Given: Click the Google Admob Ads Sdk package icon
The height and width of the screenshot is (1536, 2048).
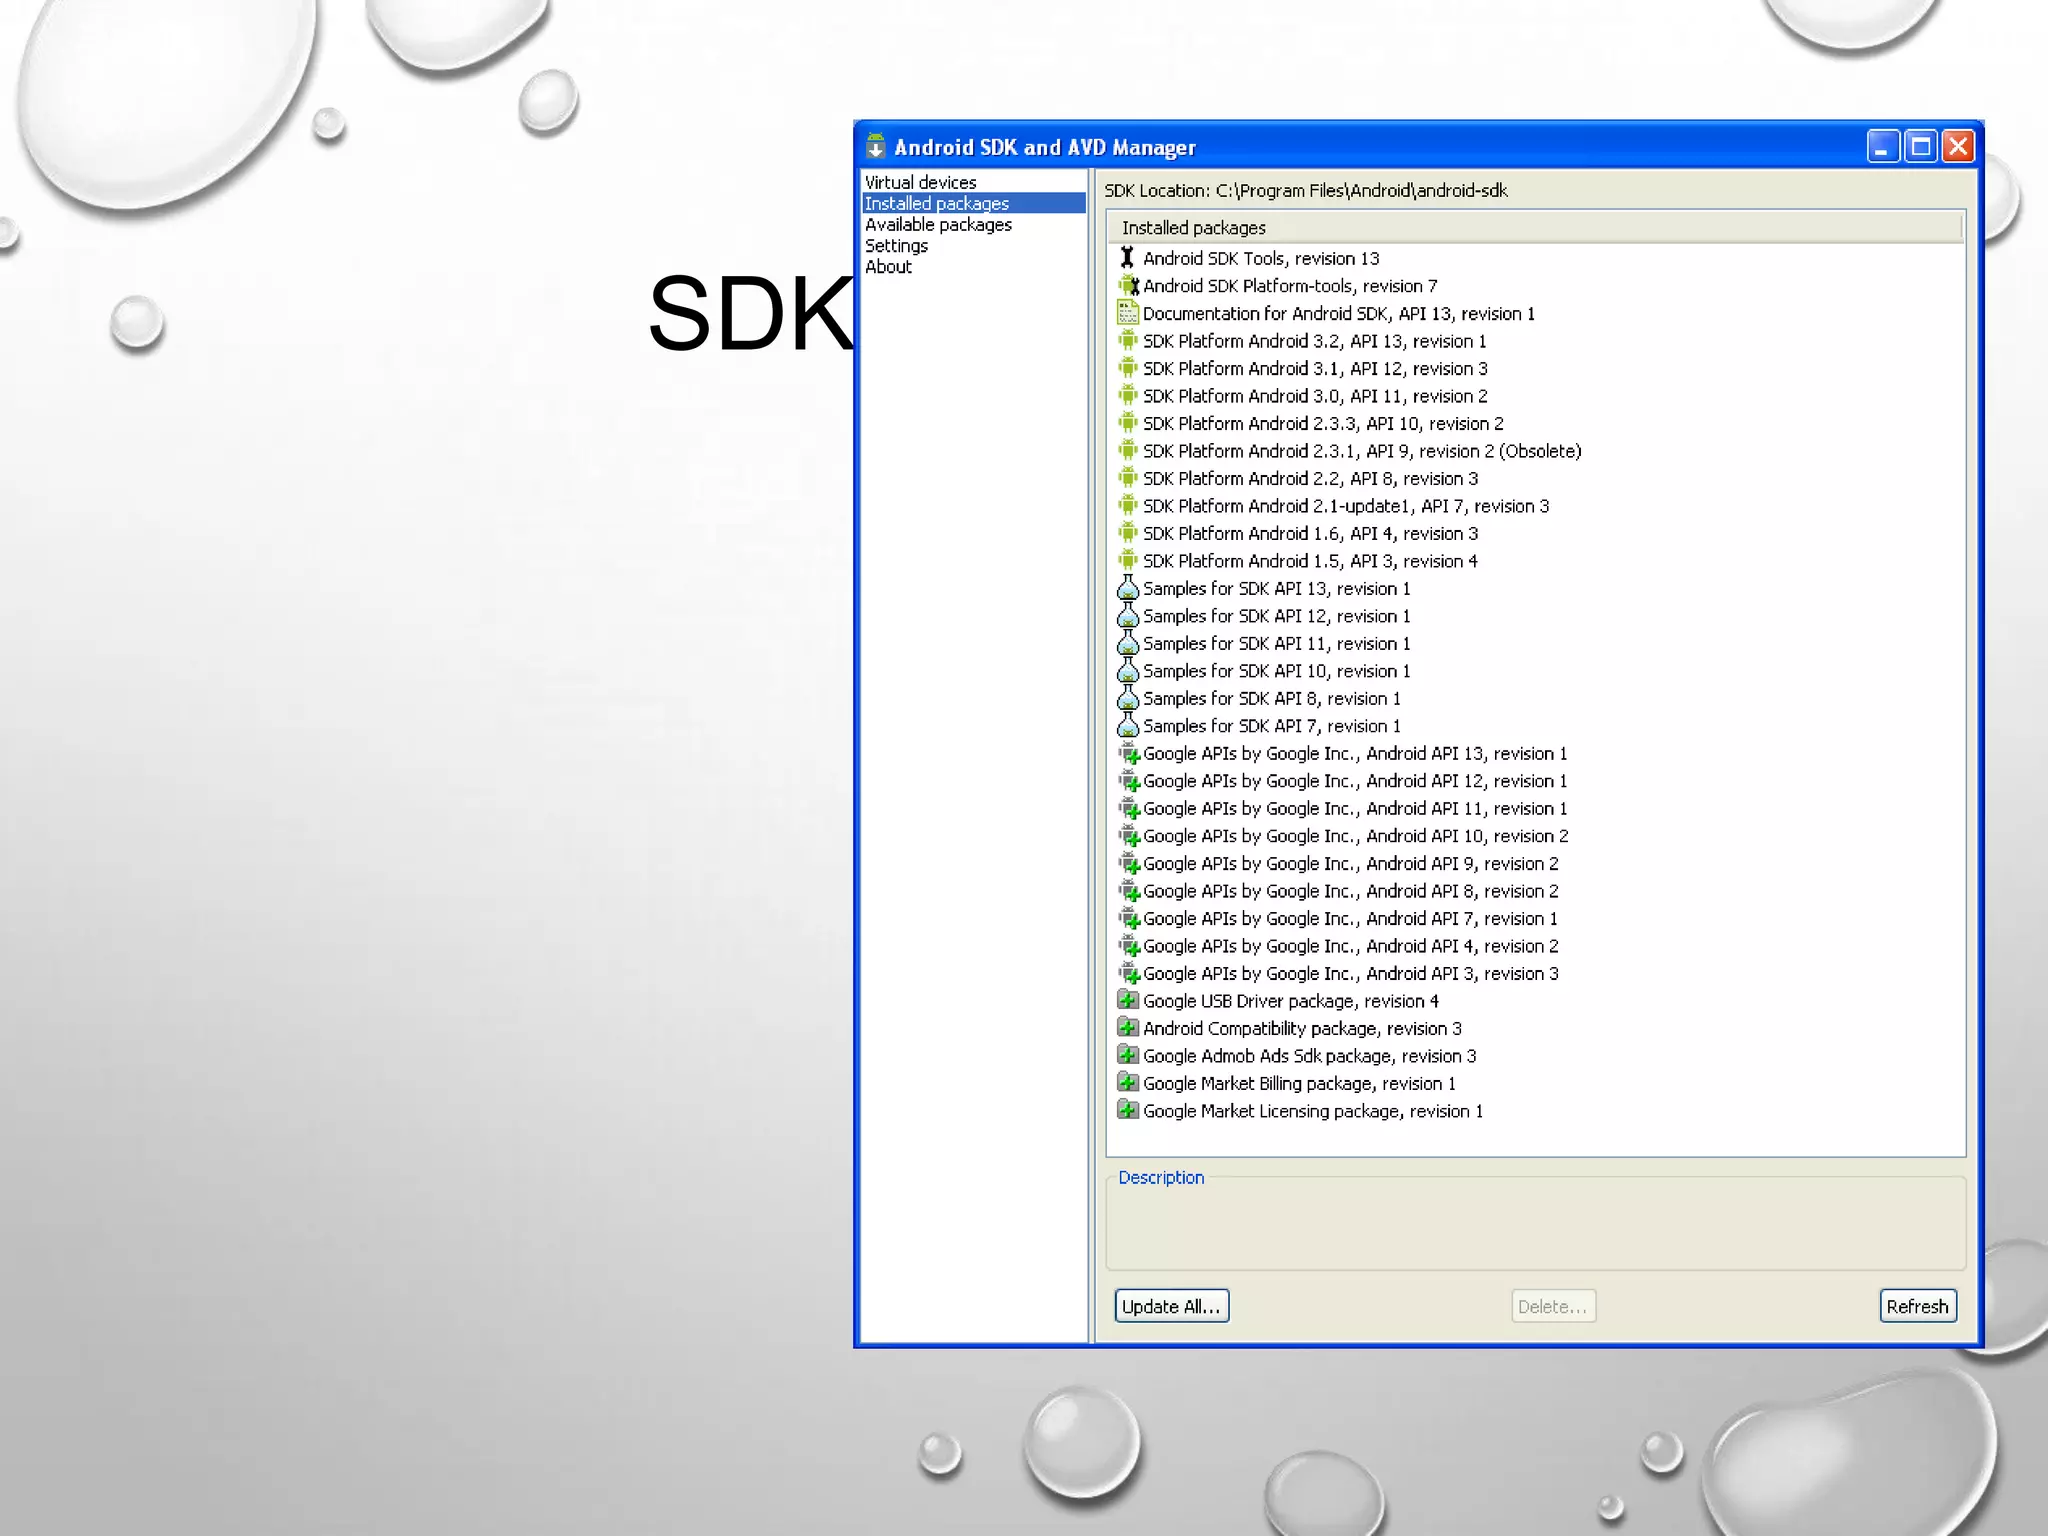Looking at the screenshot, I should click(1128, 1056).
